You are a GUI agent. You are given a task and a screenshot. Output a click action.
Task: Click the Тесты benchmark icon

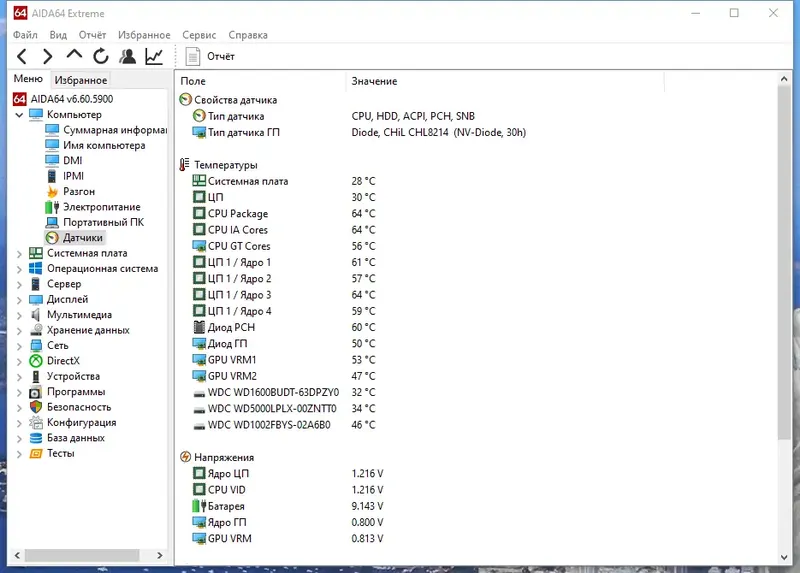(x=36, y=453)
